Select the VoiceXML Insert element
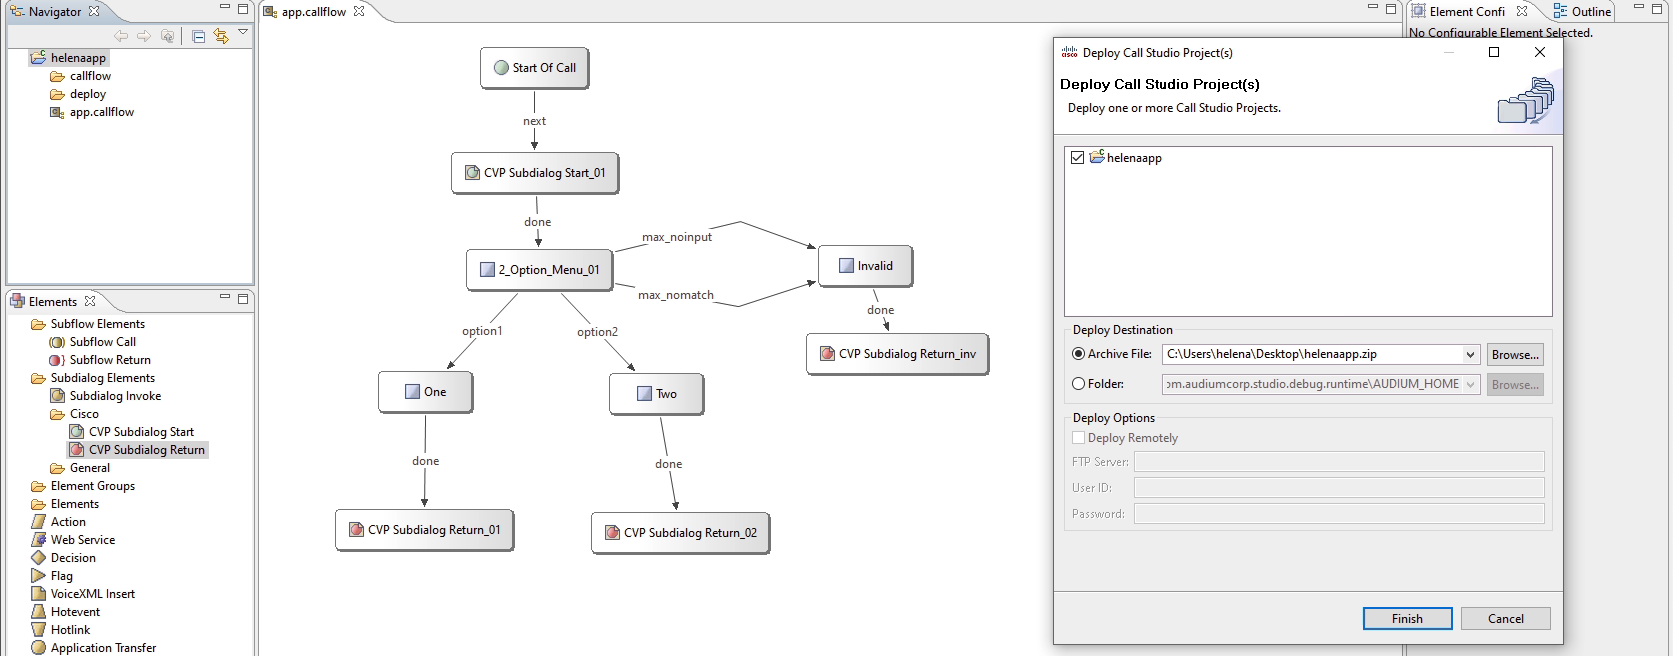The image size is (1673, 656). pos(83,594)
